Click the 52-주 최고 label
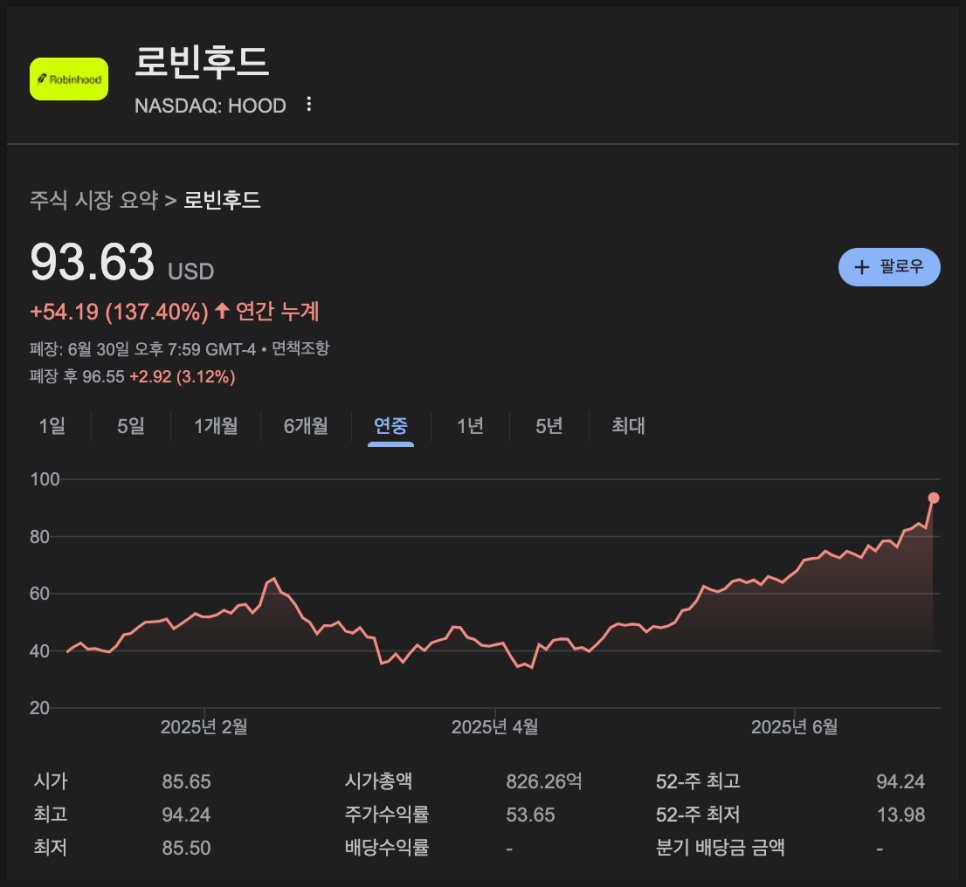Viewport: 966px width, 887px height. coord(698,782)
